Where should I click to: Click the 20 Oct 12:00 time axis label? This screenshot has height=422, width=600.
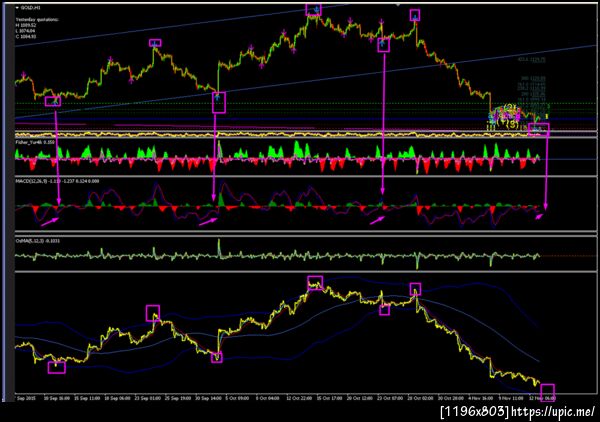(359, 398)
